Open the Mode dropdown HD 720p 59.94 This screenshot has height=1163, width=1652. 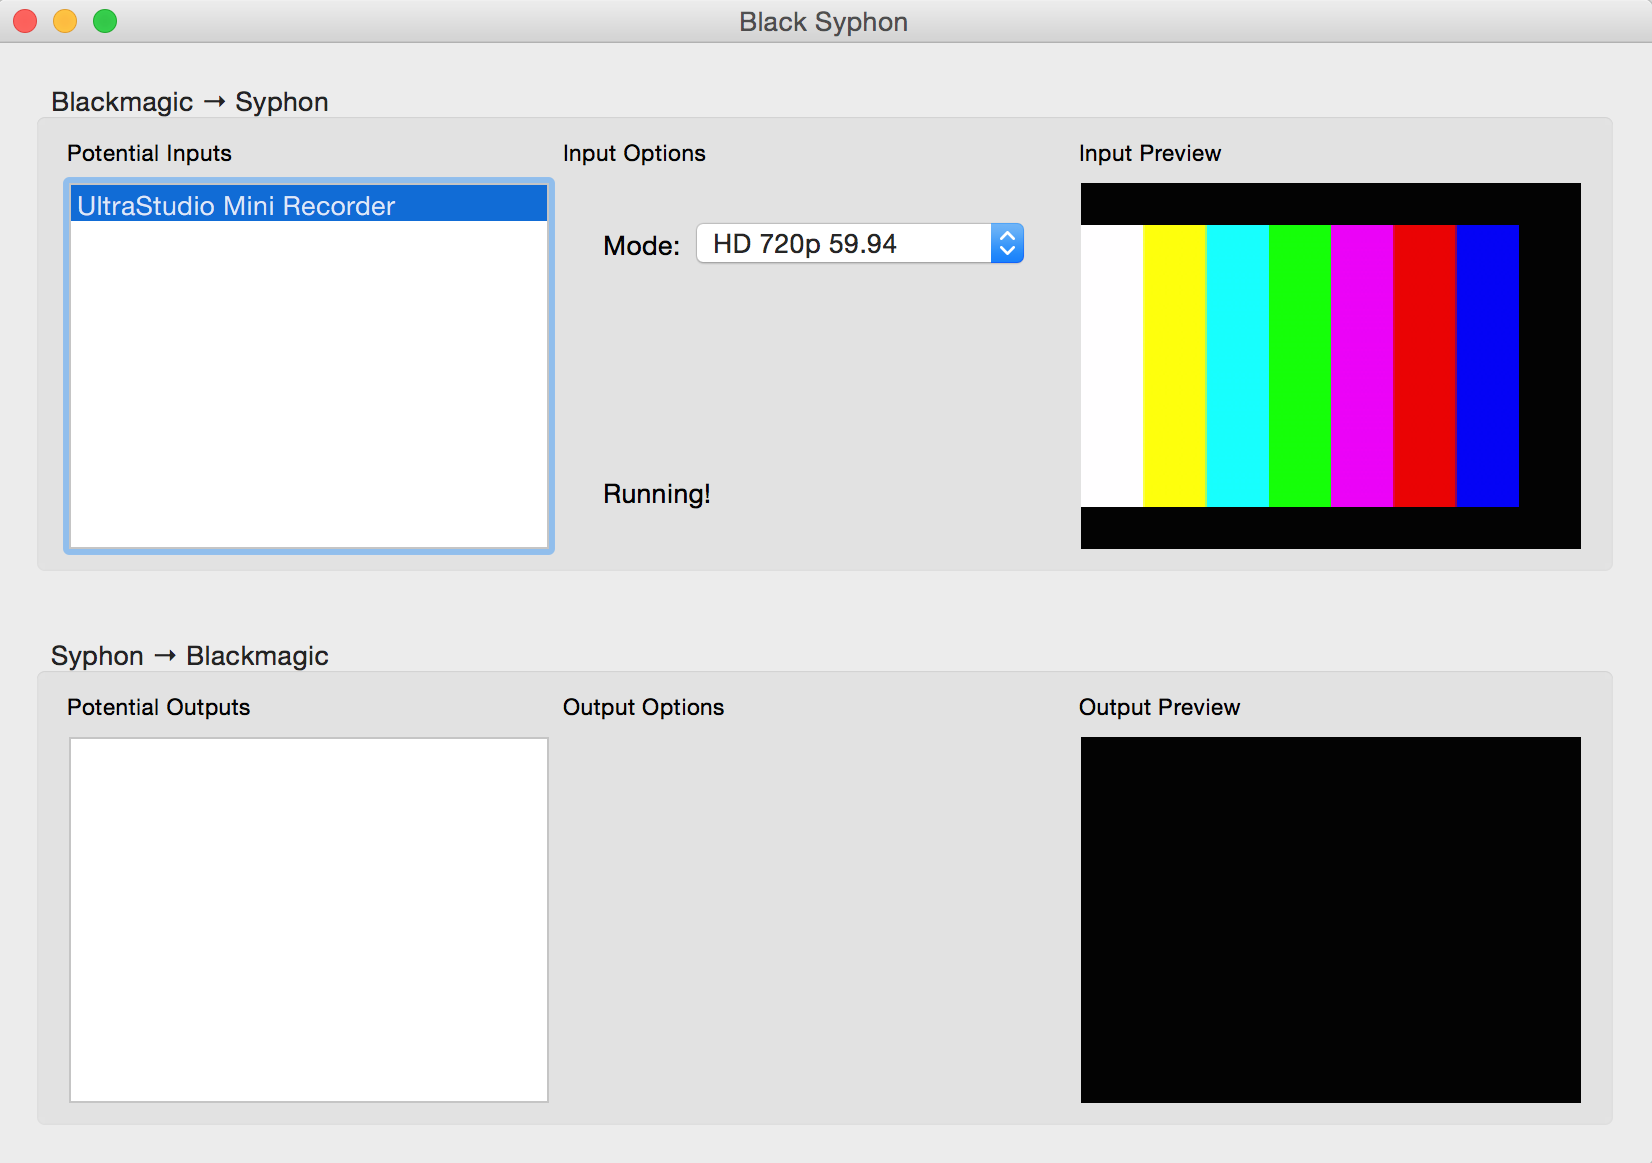pyautogui.click(x=859, y=243)
